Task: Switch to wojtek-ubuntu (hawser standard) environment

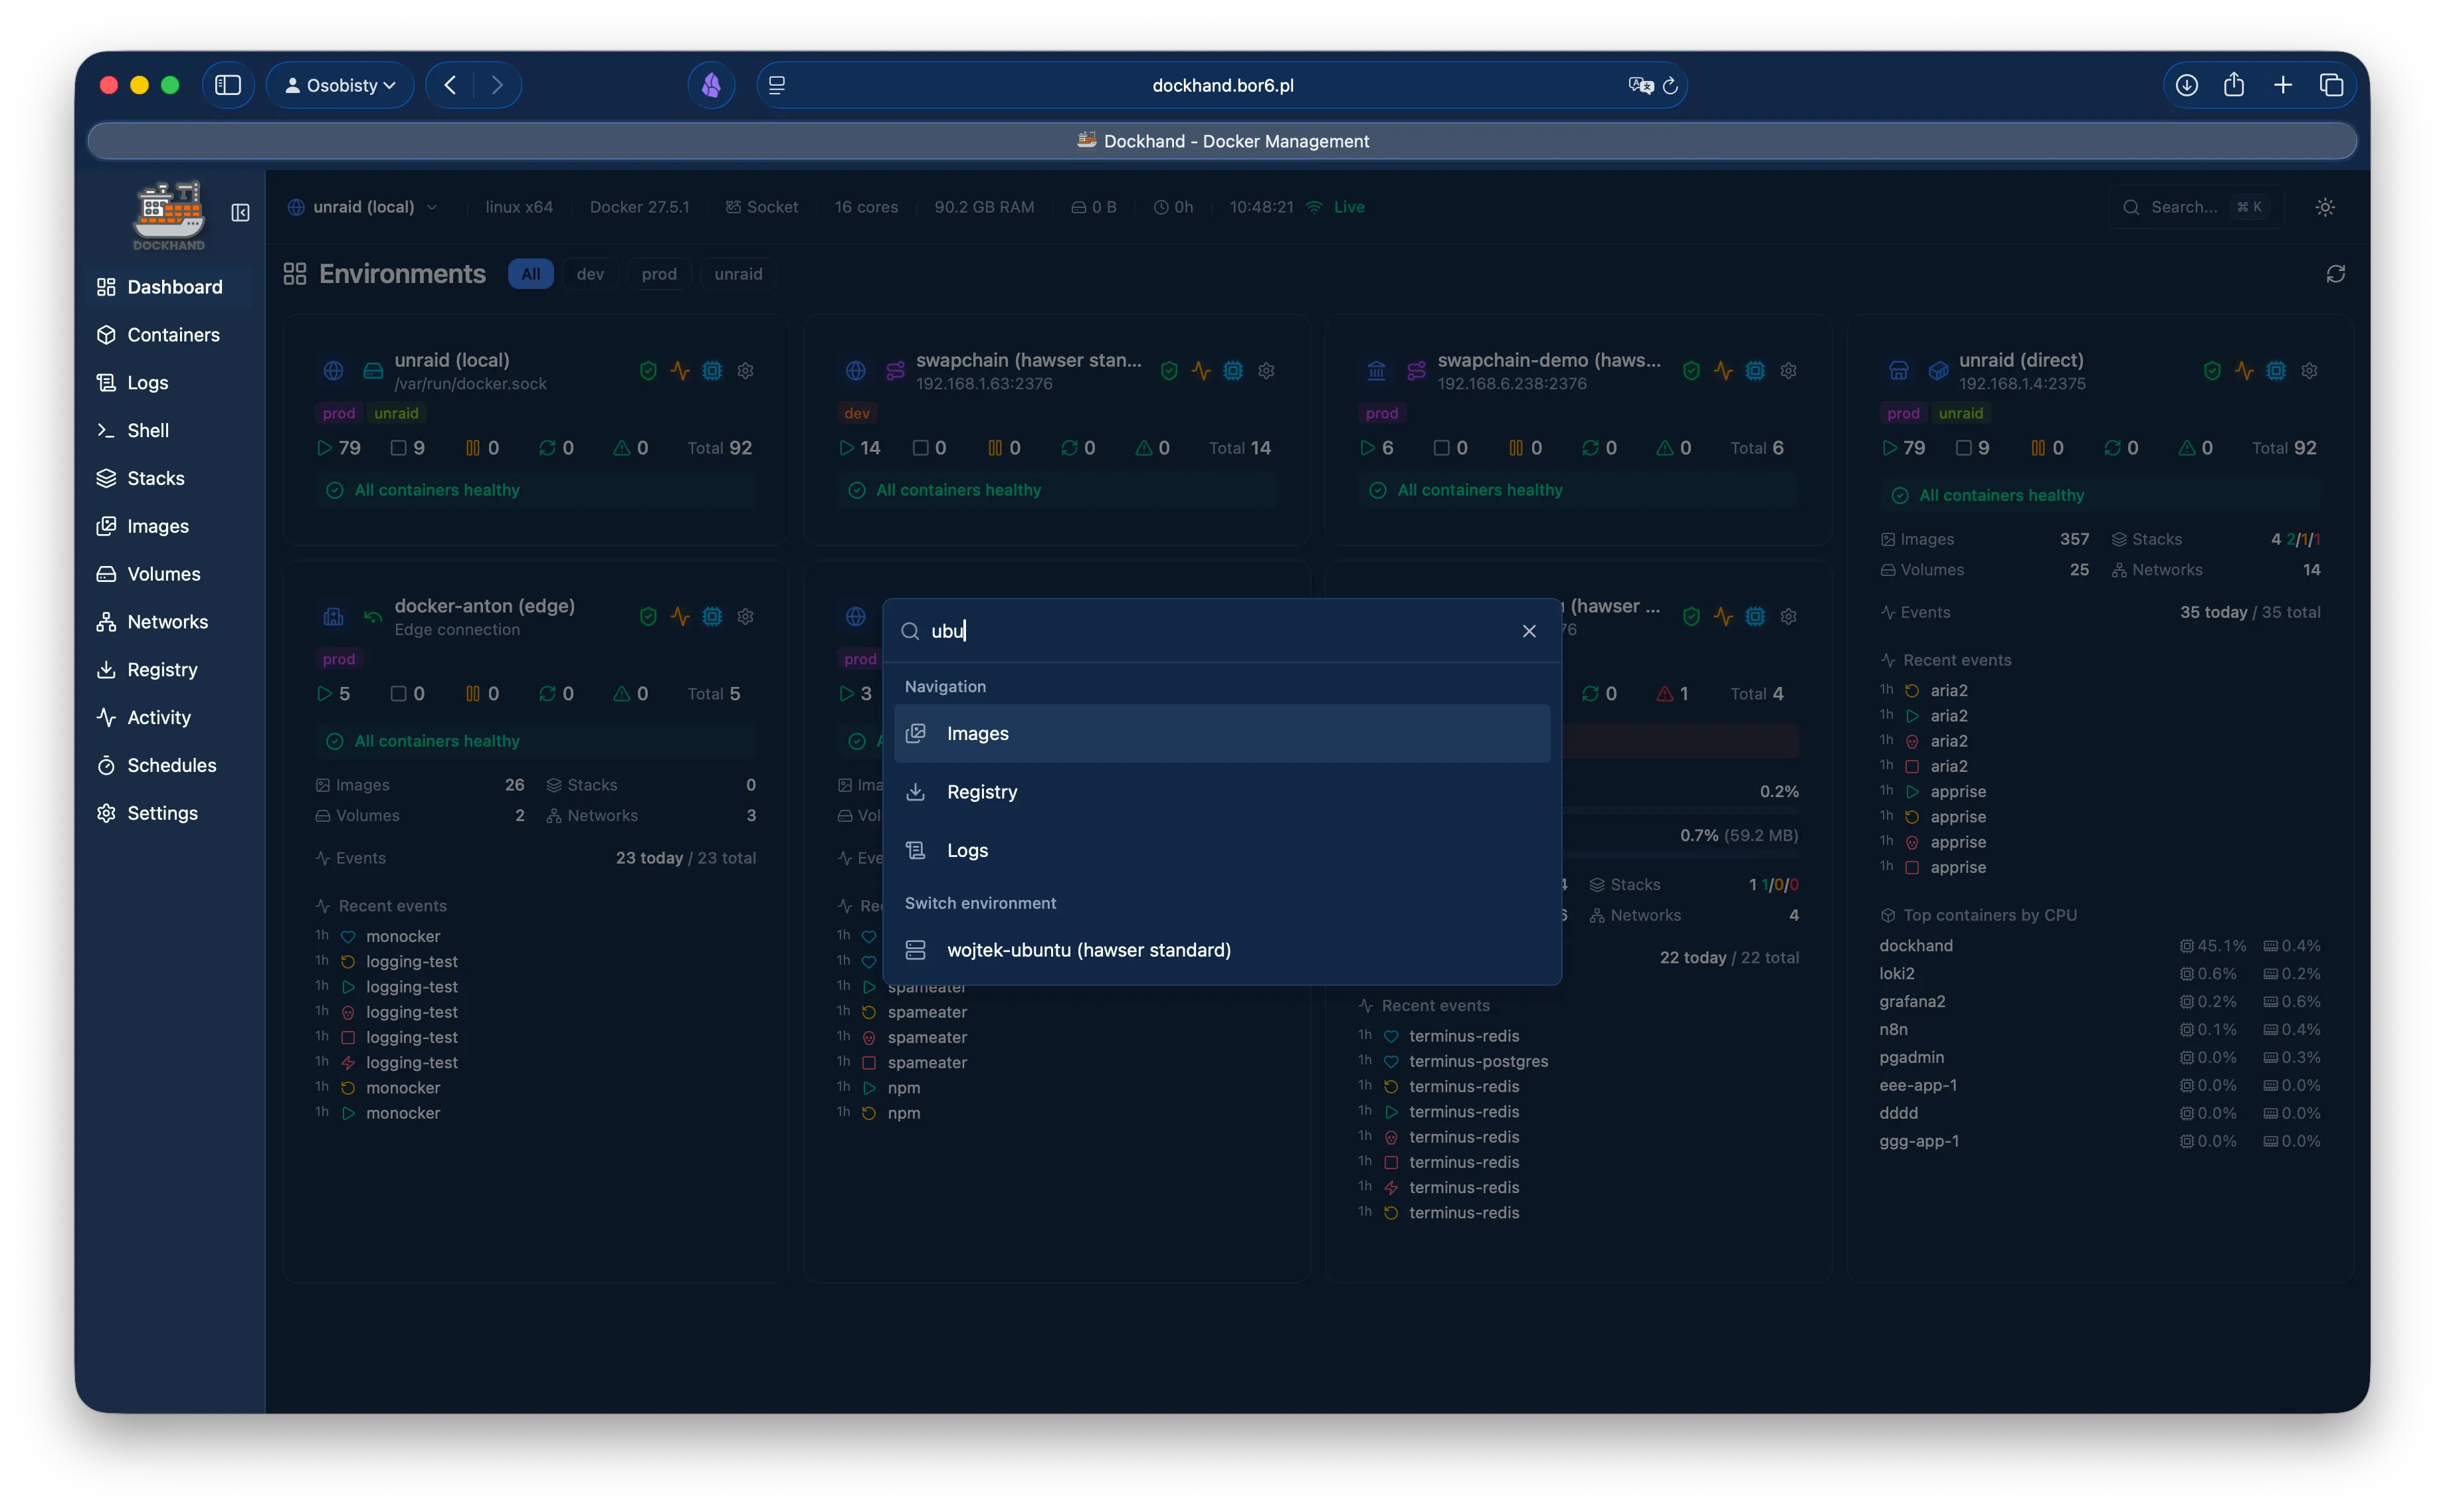Action: coord(1089,950)
